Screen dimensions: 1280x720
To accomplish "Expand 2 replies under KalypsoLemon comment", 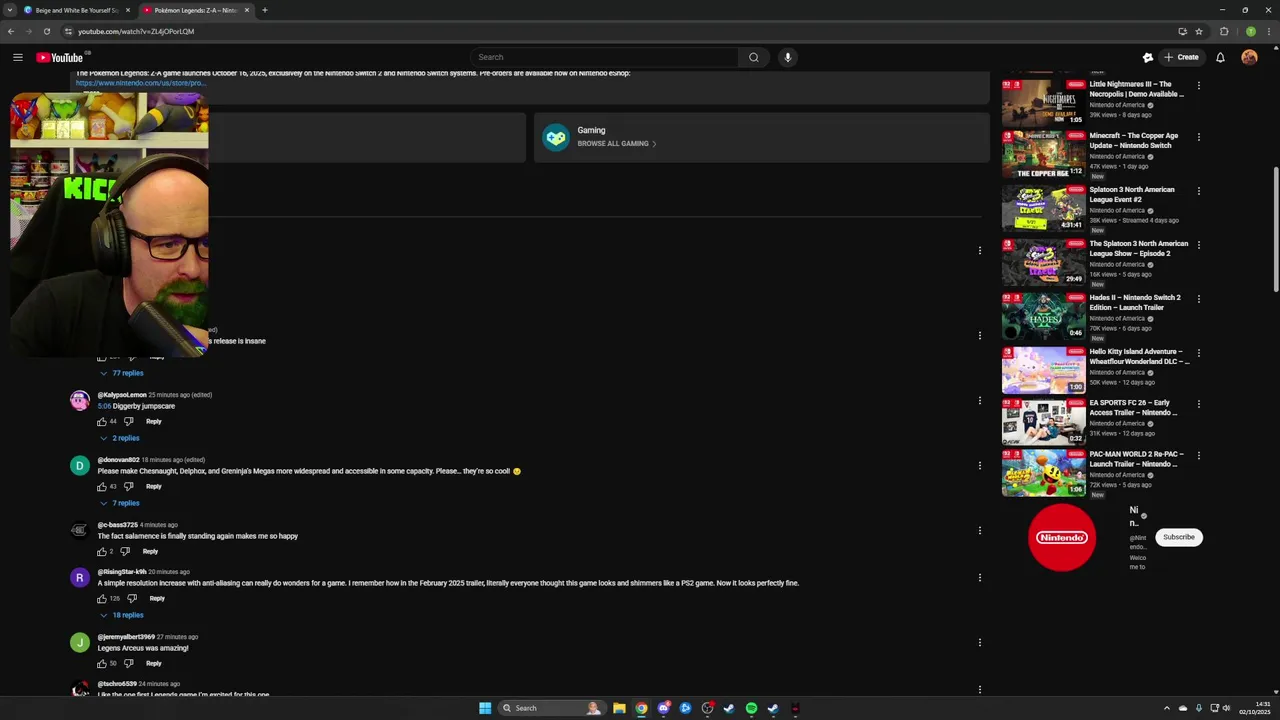I will [119, 438].
